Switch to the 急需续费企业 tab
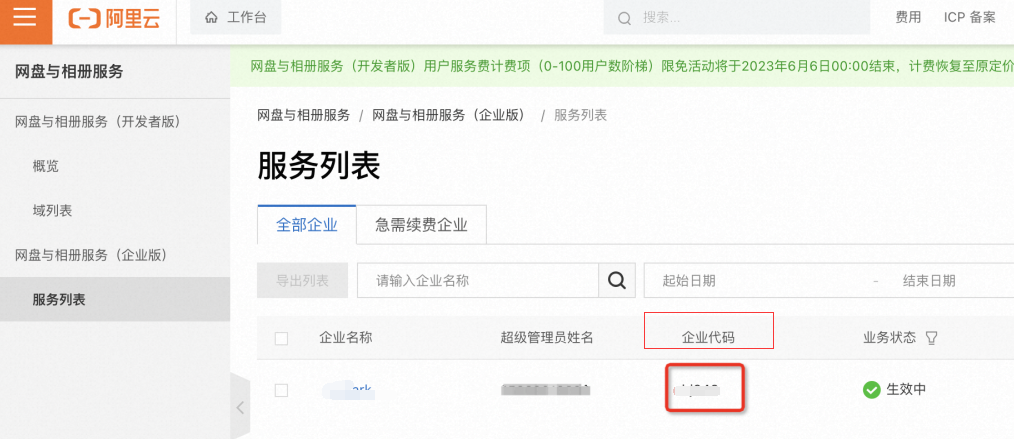 (421, 225)
